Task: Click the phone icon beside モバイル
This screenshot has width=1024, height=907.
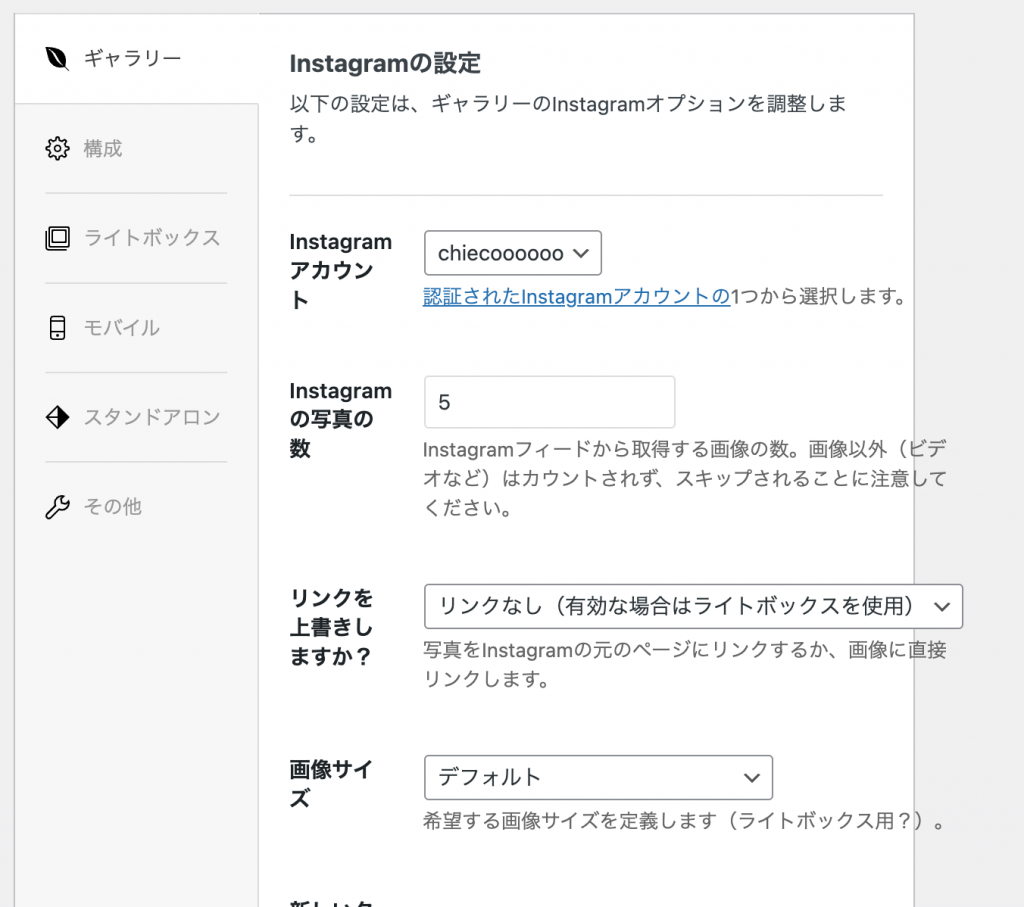Action: point(57,328)
